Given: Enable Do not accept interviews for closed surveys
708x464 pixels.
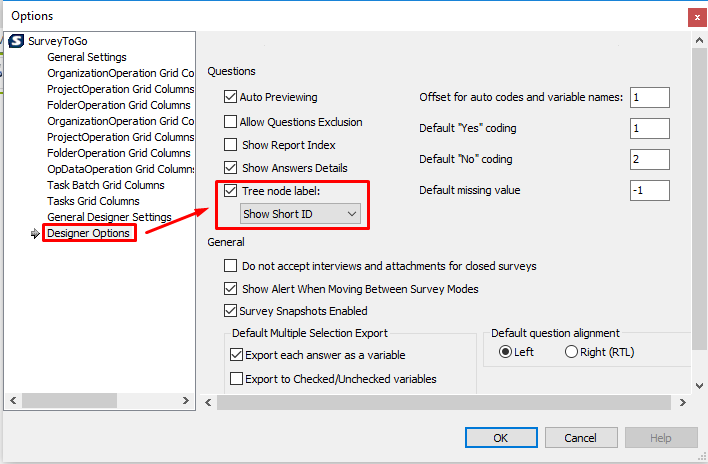Looking at the screenshot, I should tap(230, 265).
